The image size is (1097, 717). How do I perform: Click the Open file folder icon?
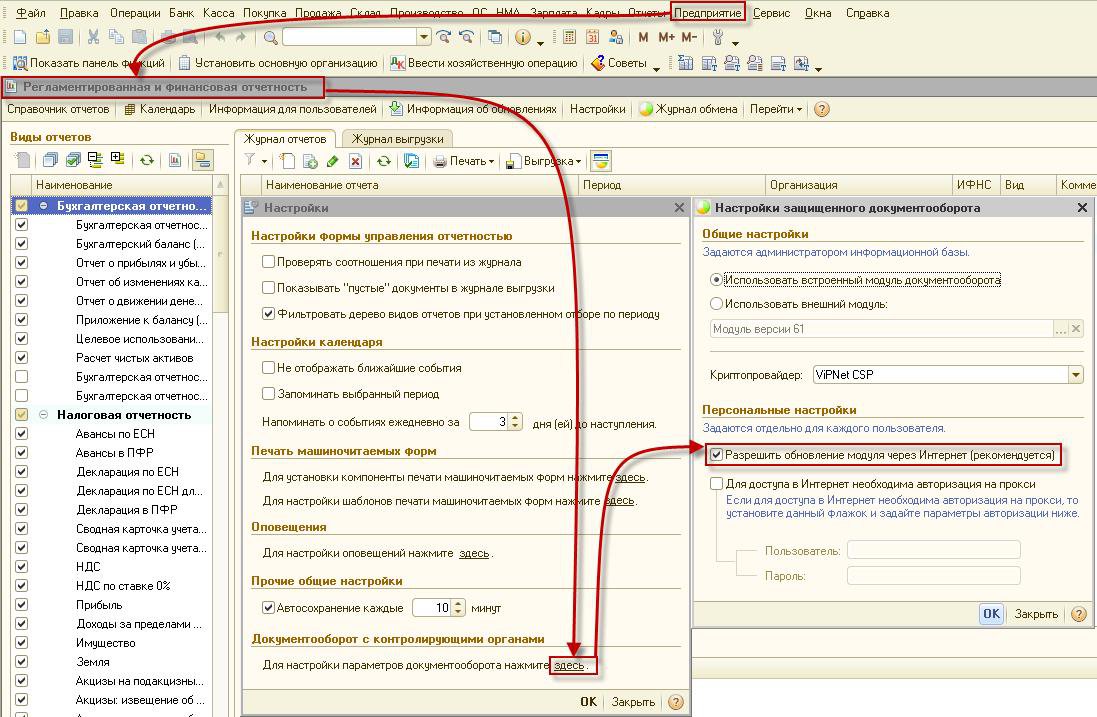43,37
